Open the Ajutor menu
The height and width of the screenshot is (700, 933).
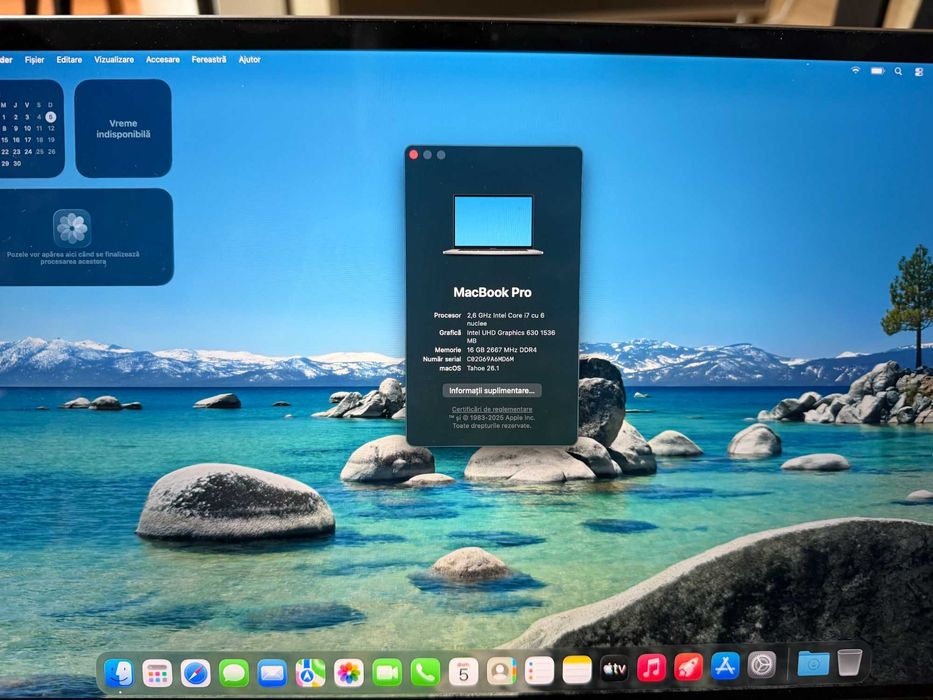pyautogui.click(x=249, y=60)
